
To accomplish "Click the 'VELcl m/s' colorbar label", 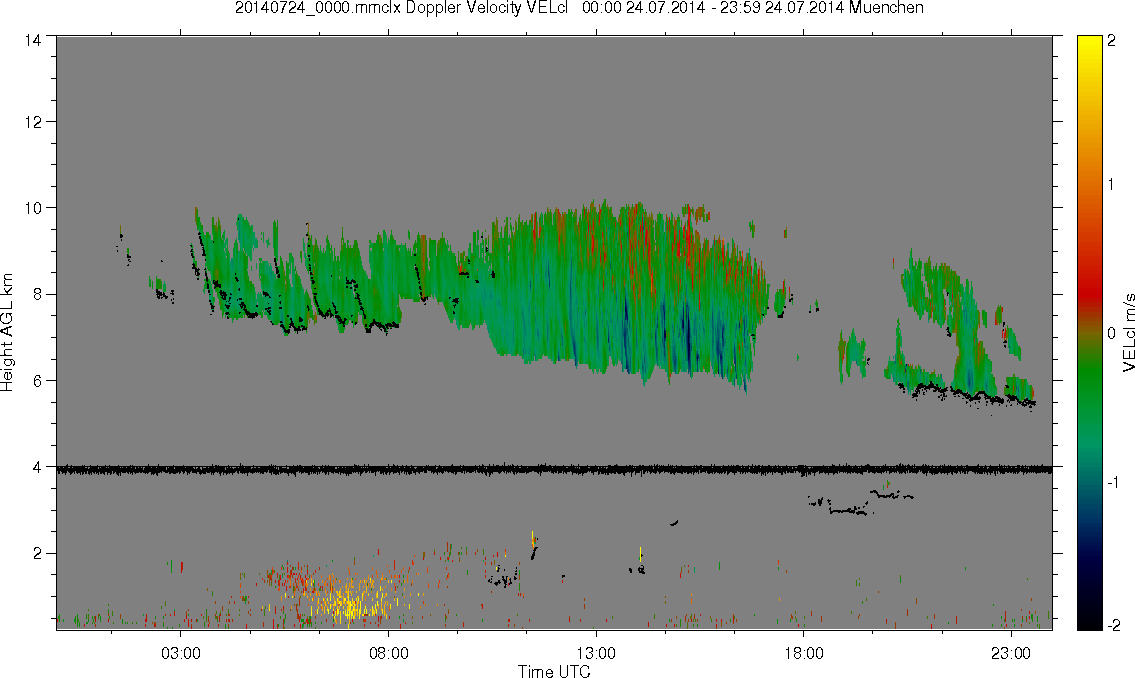I will pyautogui.click(x=1128, y=333).
